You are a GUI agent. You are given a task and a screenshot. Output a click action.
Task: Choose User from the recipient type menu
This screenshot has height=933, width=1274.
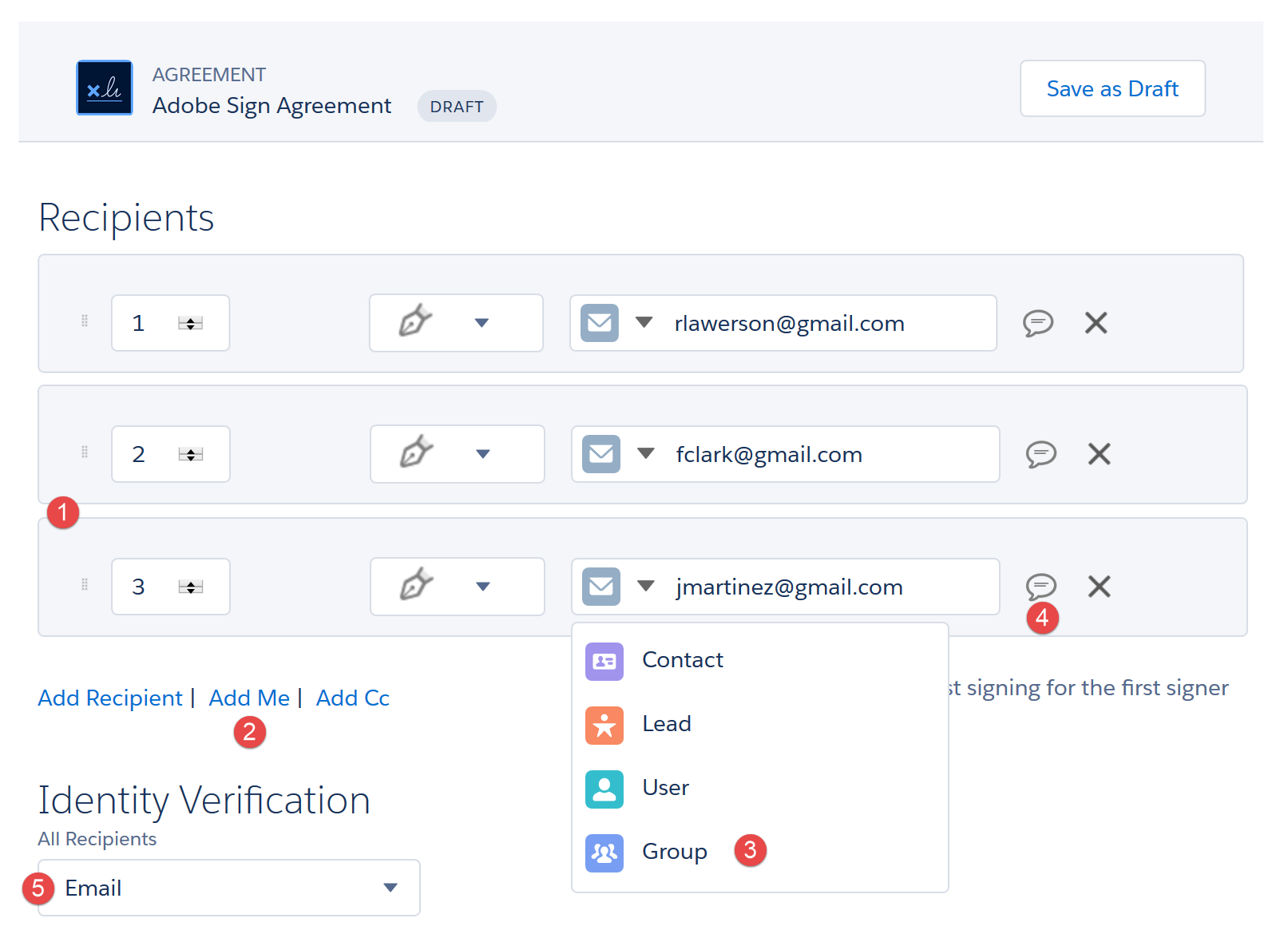click(x=604, y=788)
